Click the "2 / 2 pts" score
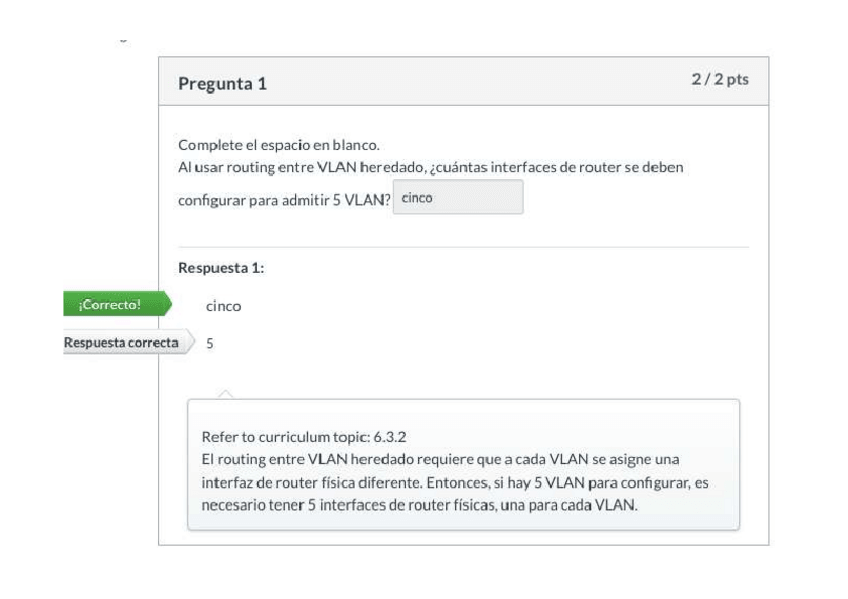Image resolution: width=848 pixels, height=599 pixels. pyautogui.click(x=719, y=80)
